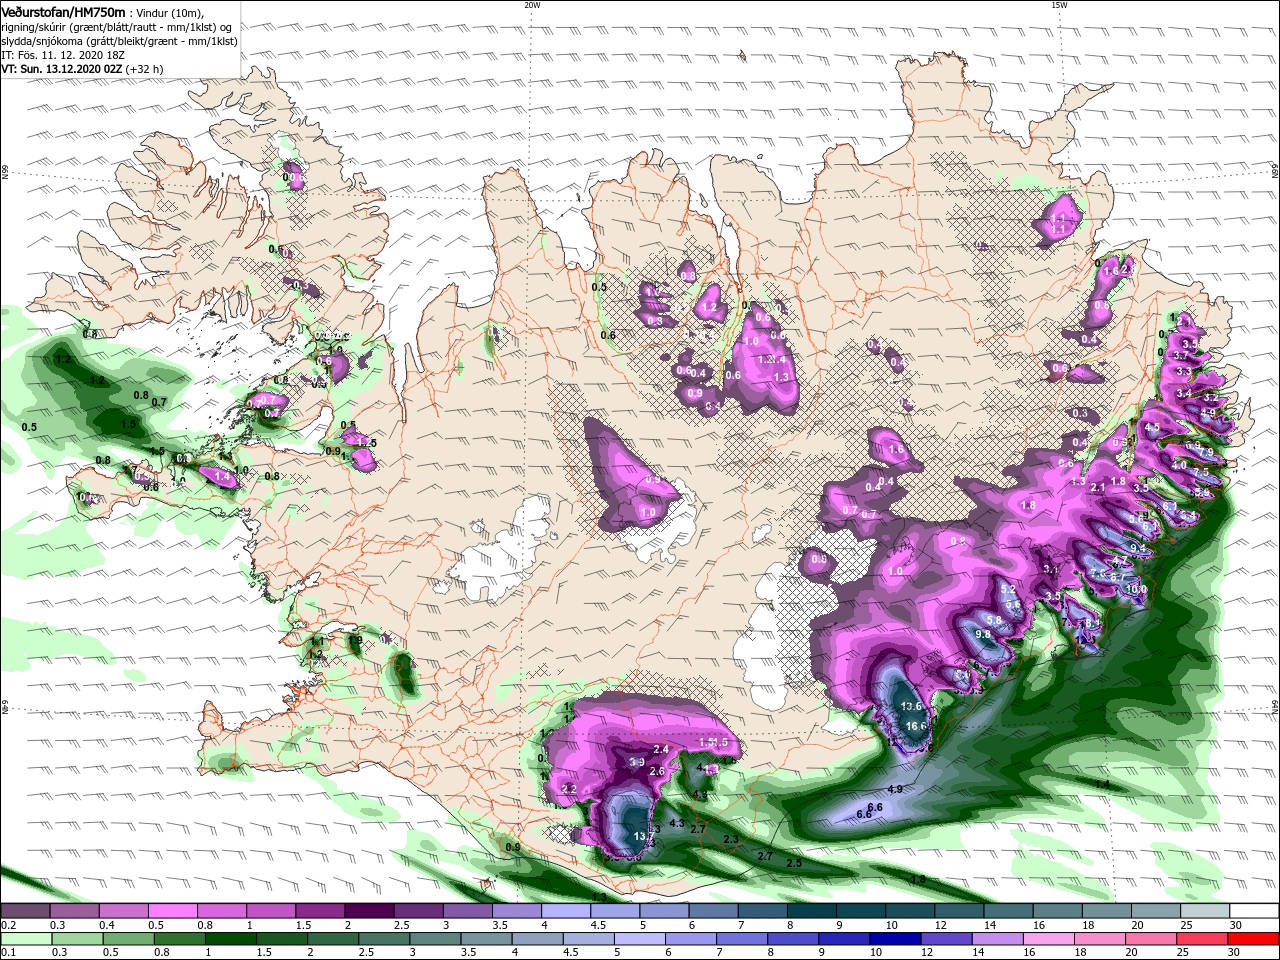
Task: Click the 2.6 precipitation value
Action: (x=657, y=772)
